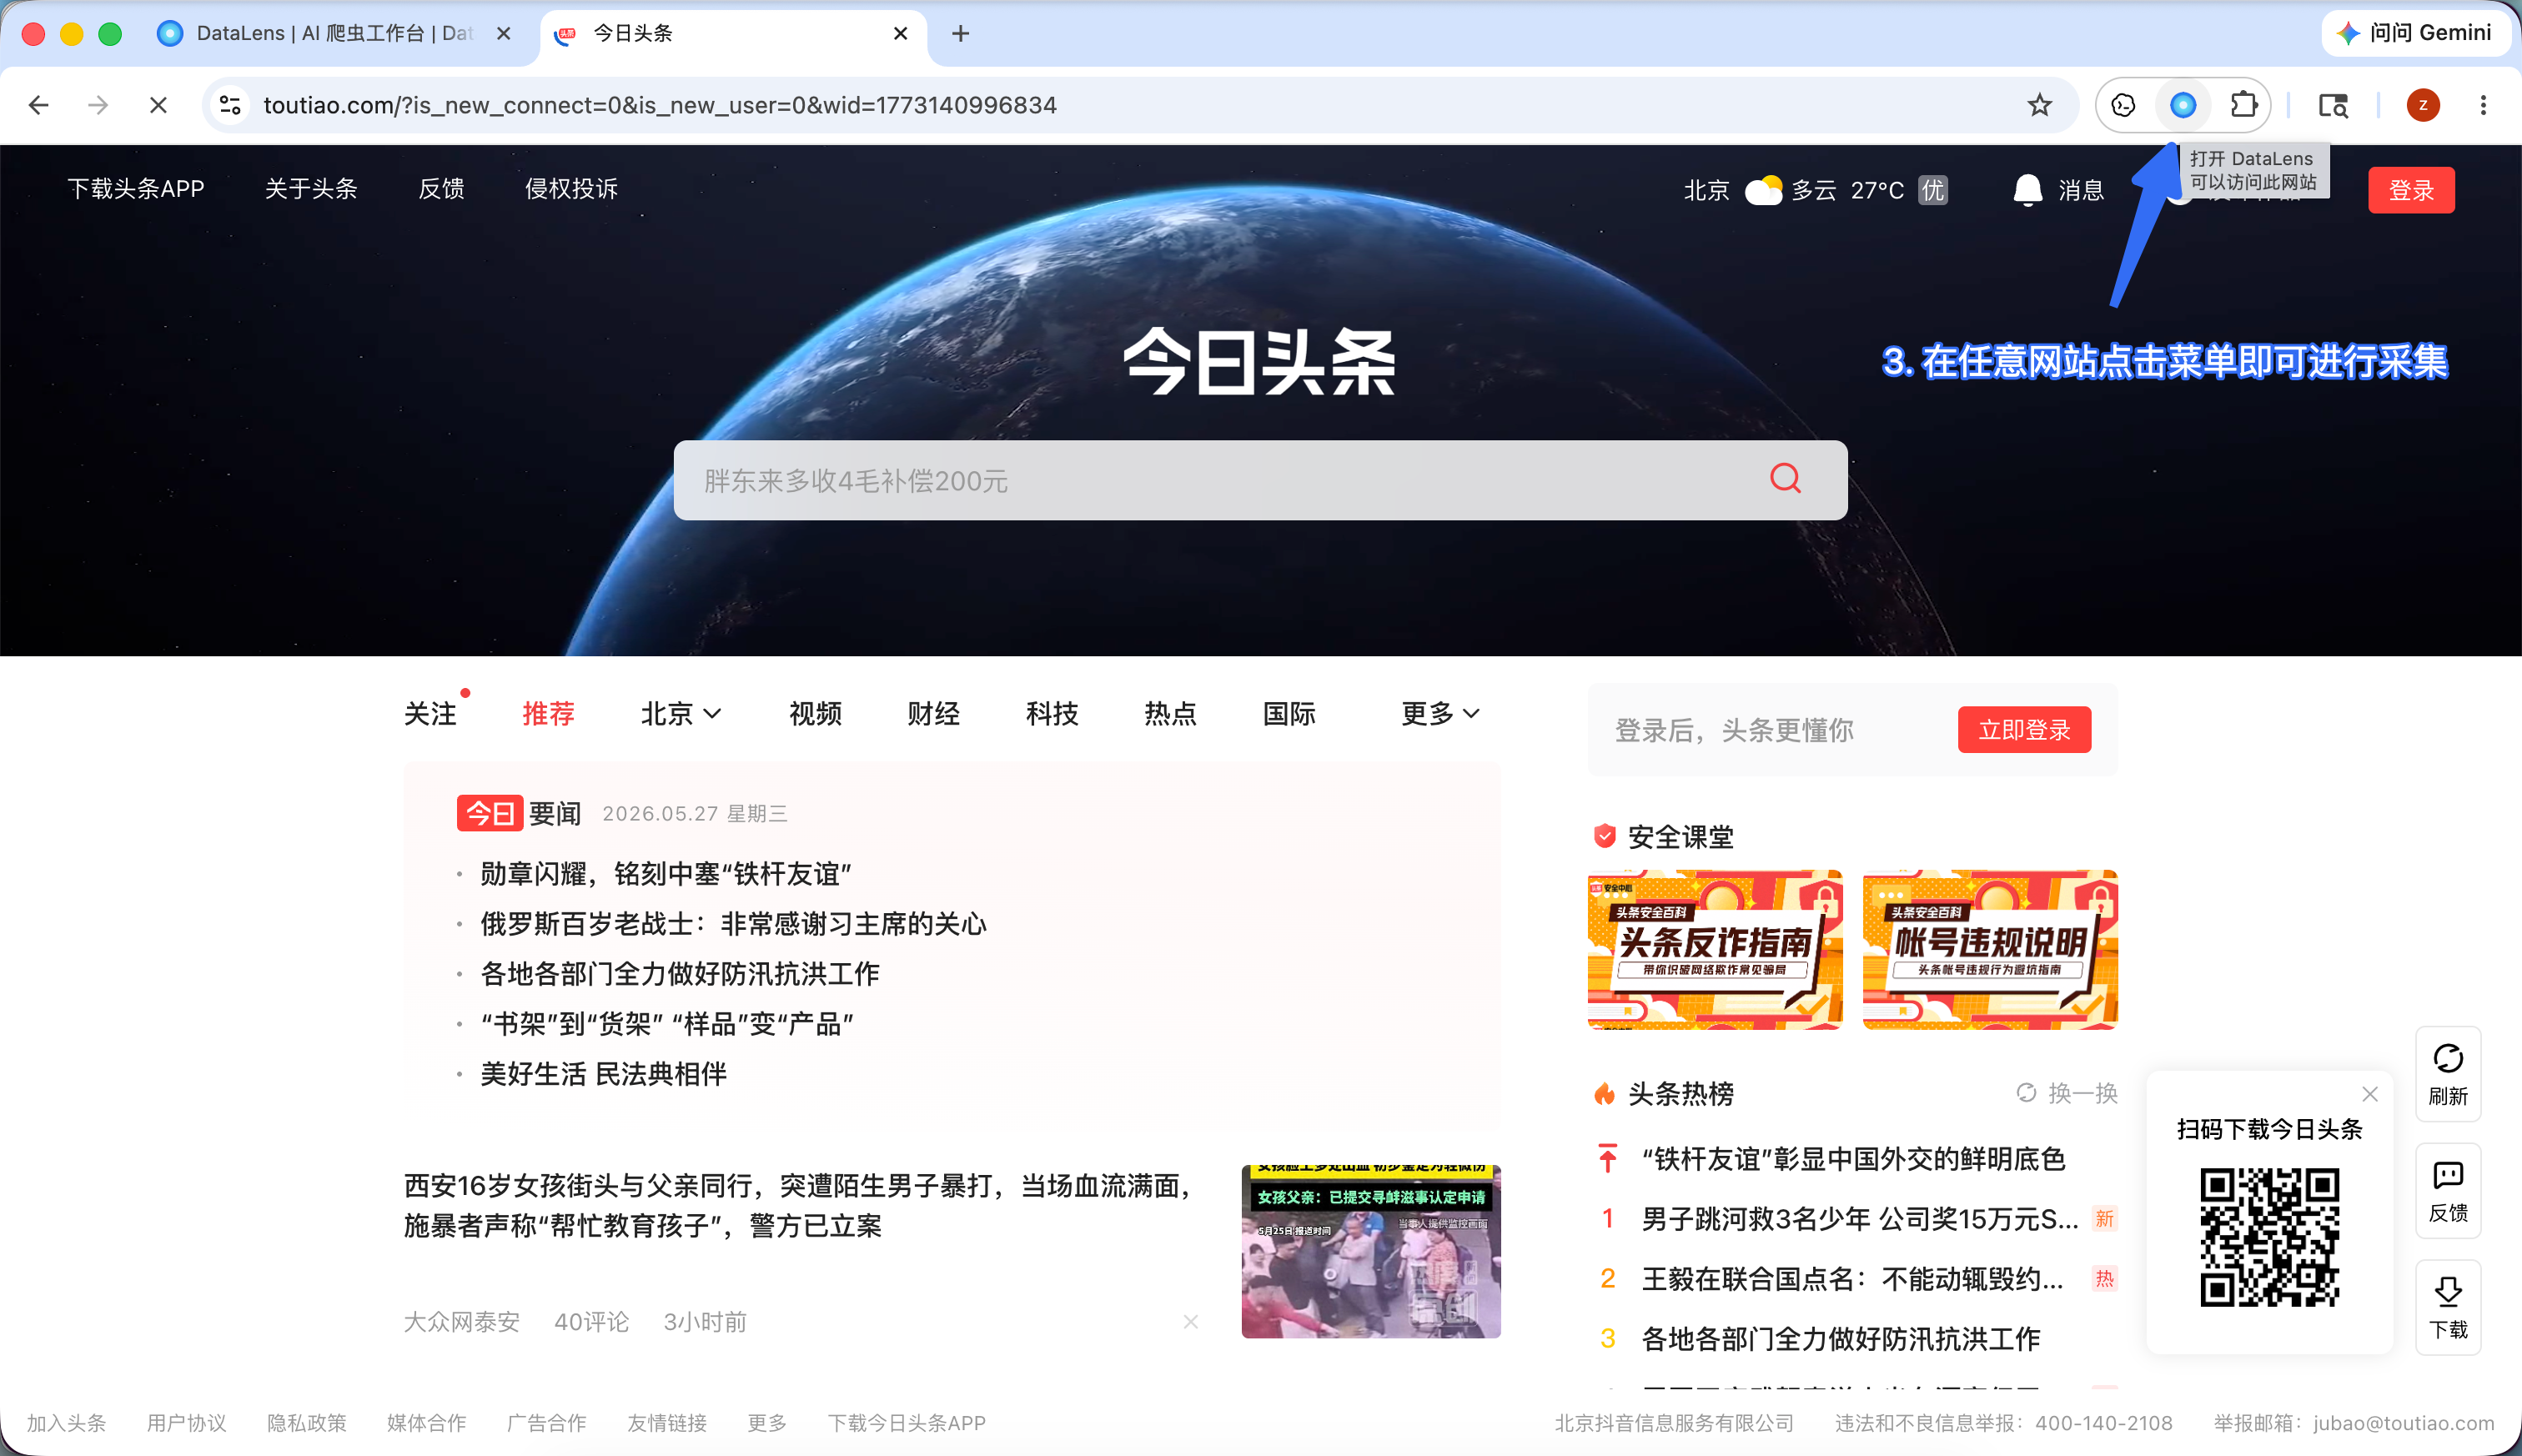Image resolution: width=2522 pixels, height=1456 pixels.
Task: Open headline 美好生活 民法典相伴
Action: click(x=603, y=1074)
